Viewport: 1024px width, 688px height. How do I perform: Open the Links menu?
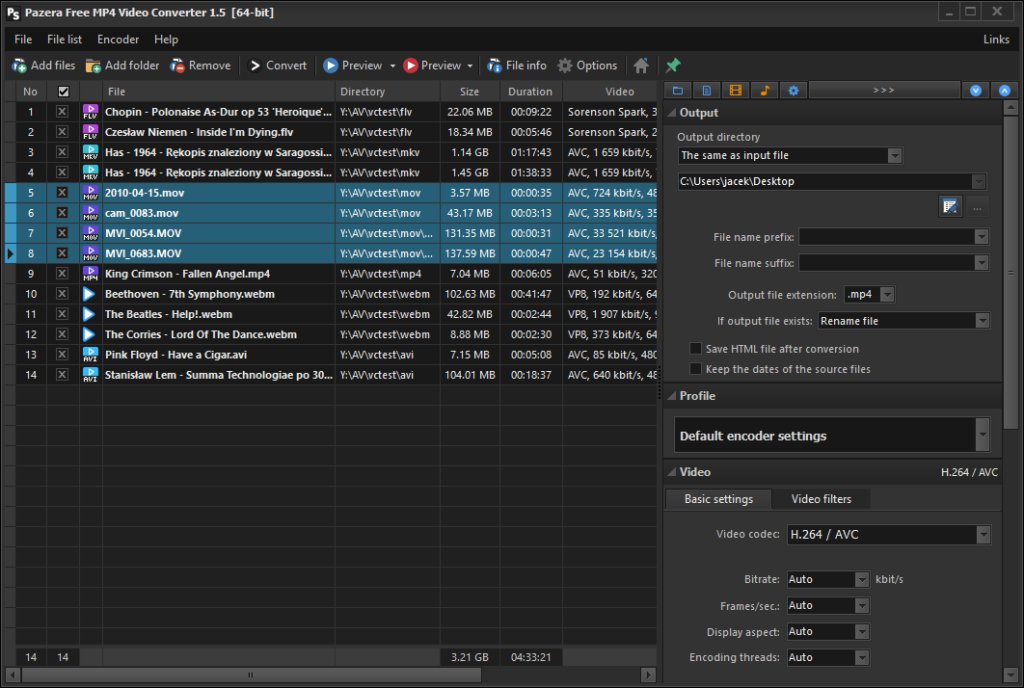pos(996,39)
